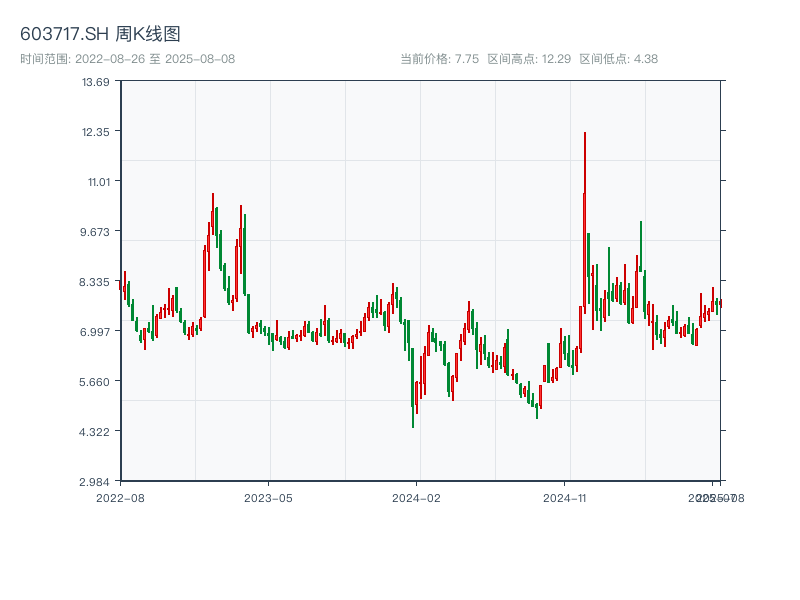Click the 5.660 y-axis price label
The width and height of the screenshot is (800, 600).
tap(96, 382)
